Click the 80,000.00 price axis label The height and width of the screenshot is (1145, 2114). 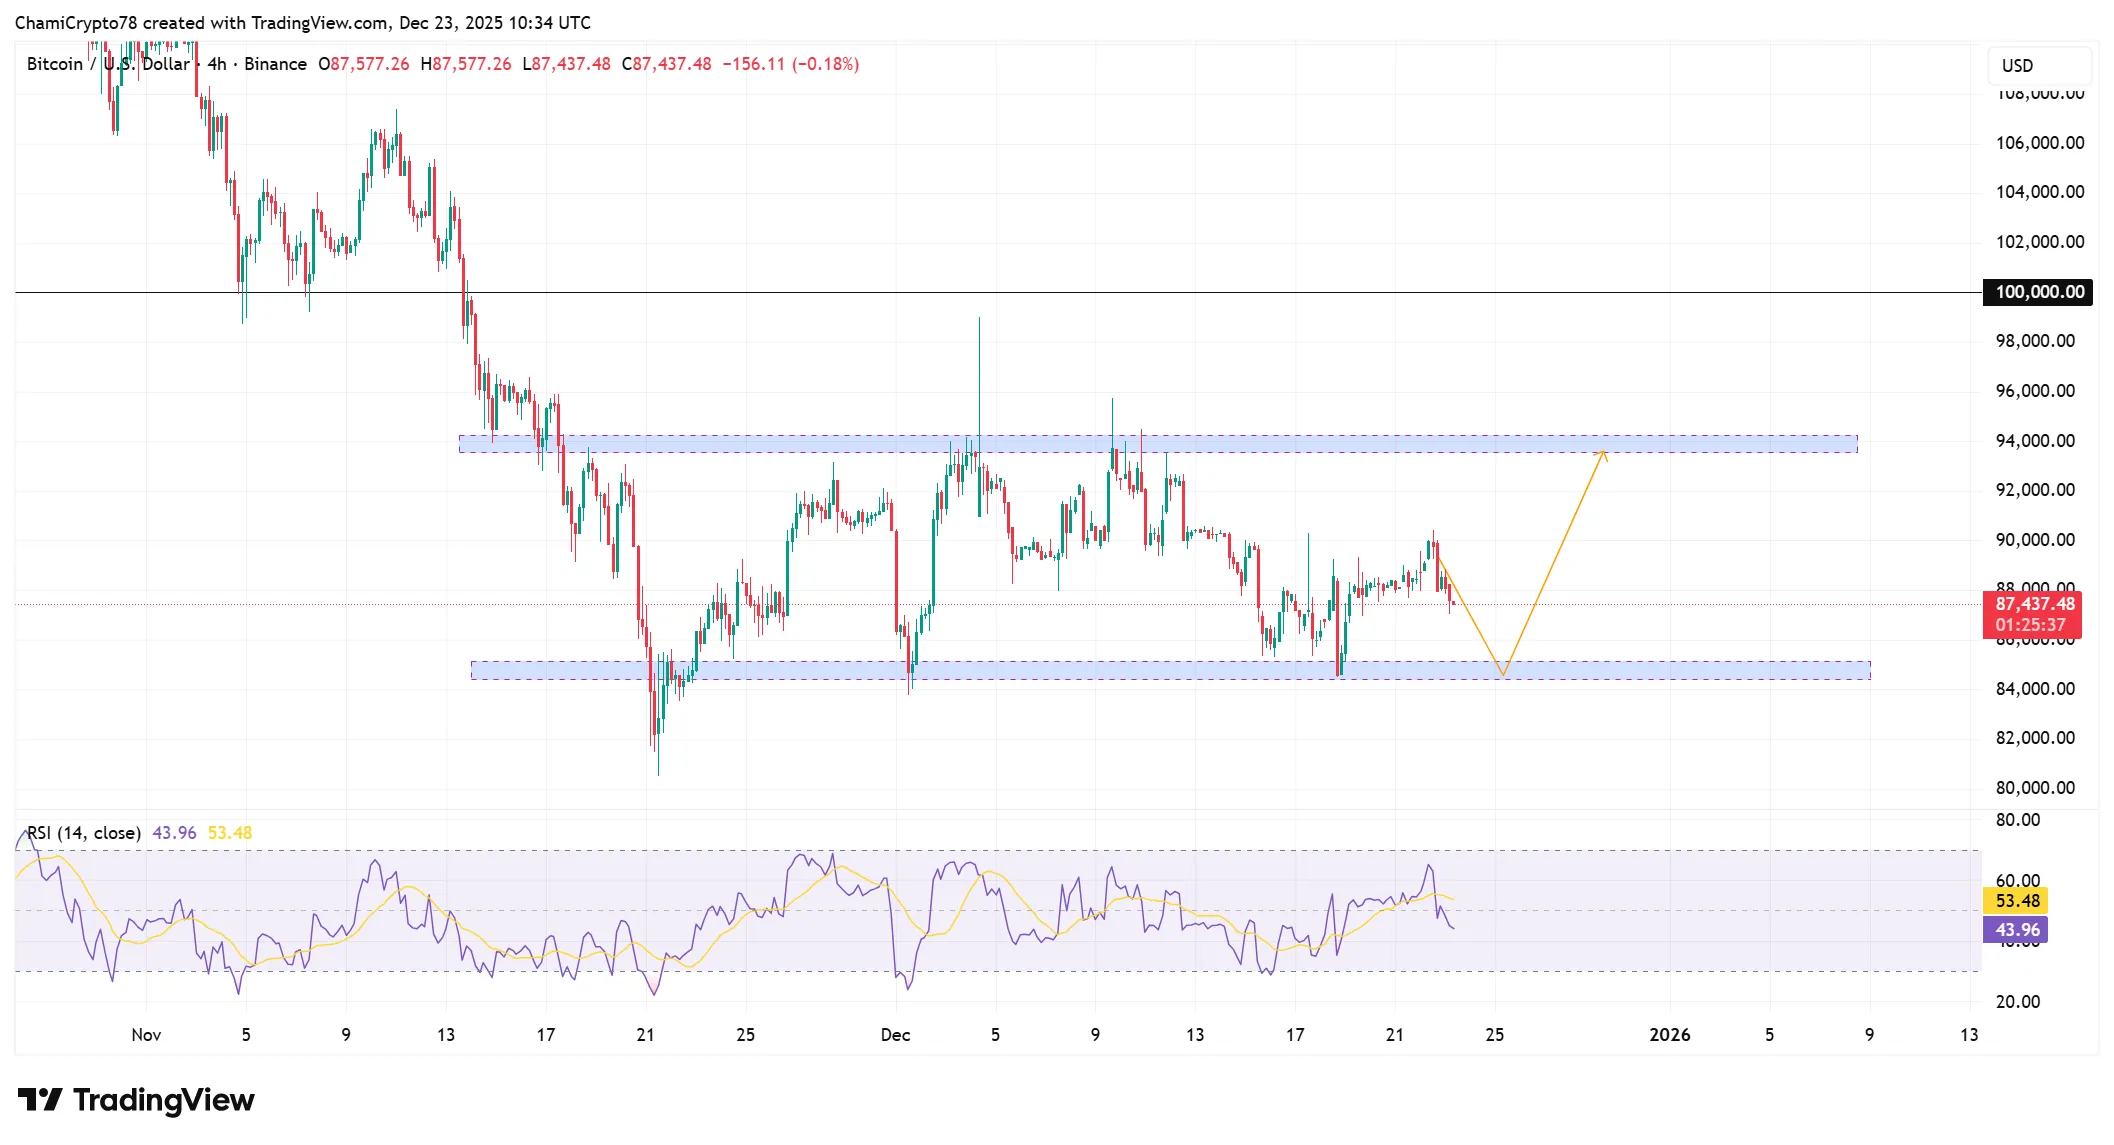(2035, 788)
